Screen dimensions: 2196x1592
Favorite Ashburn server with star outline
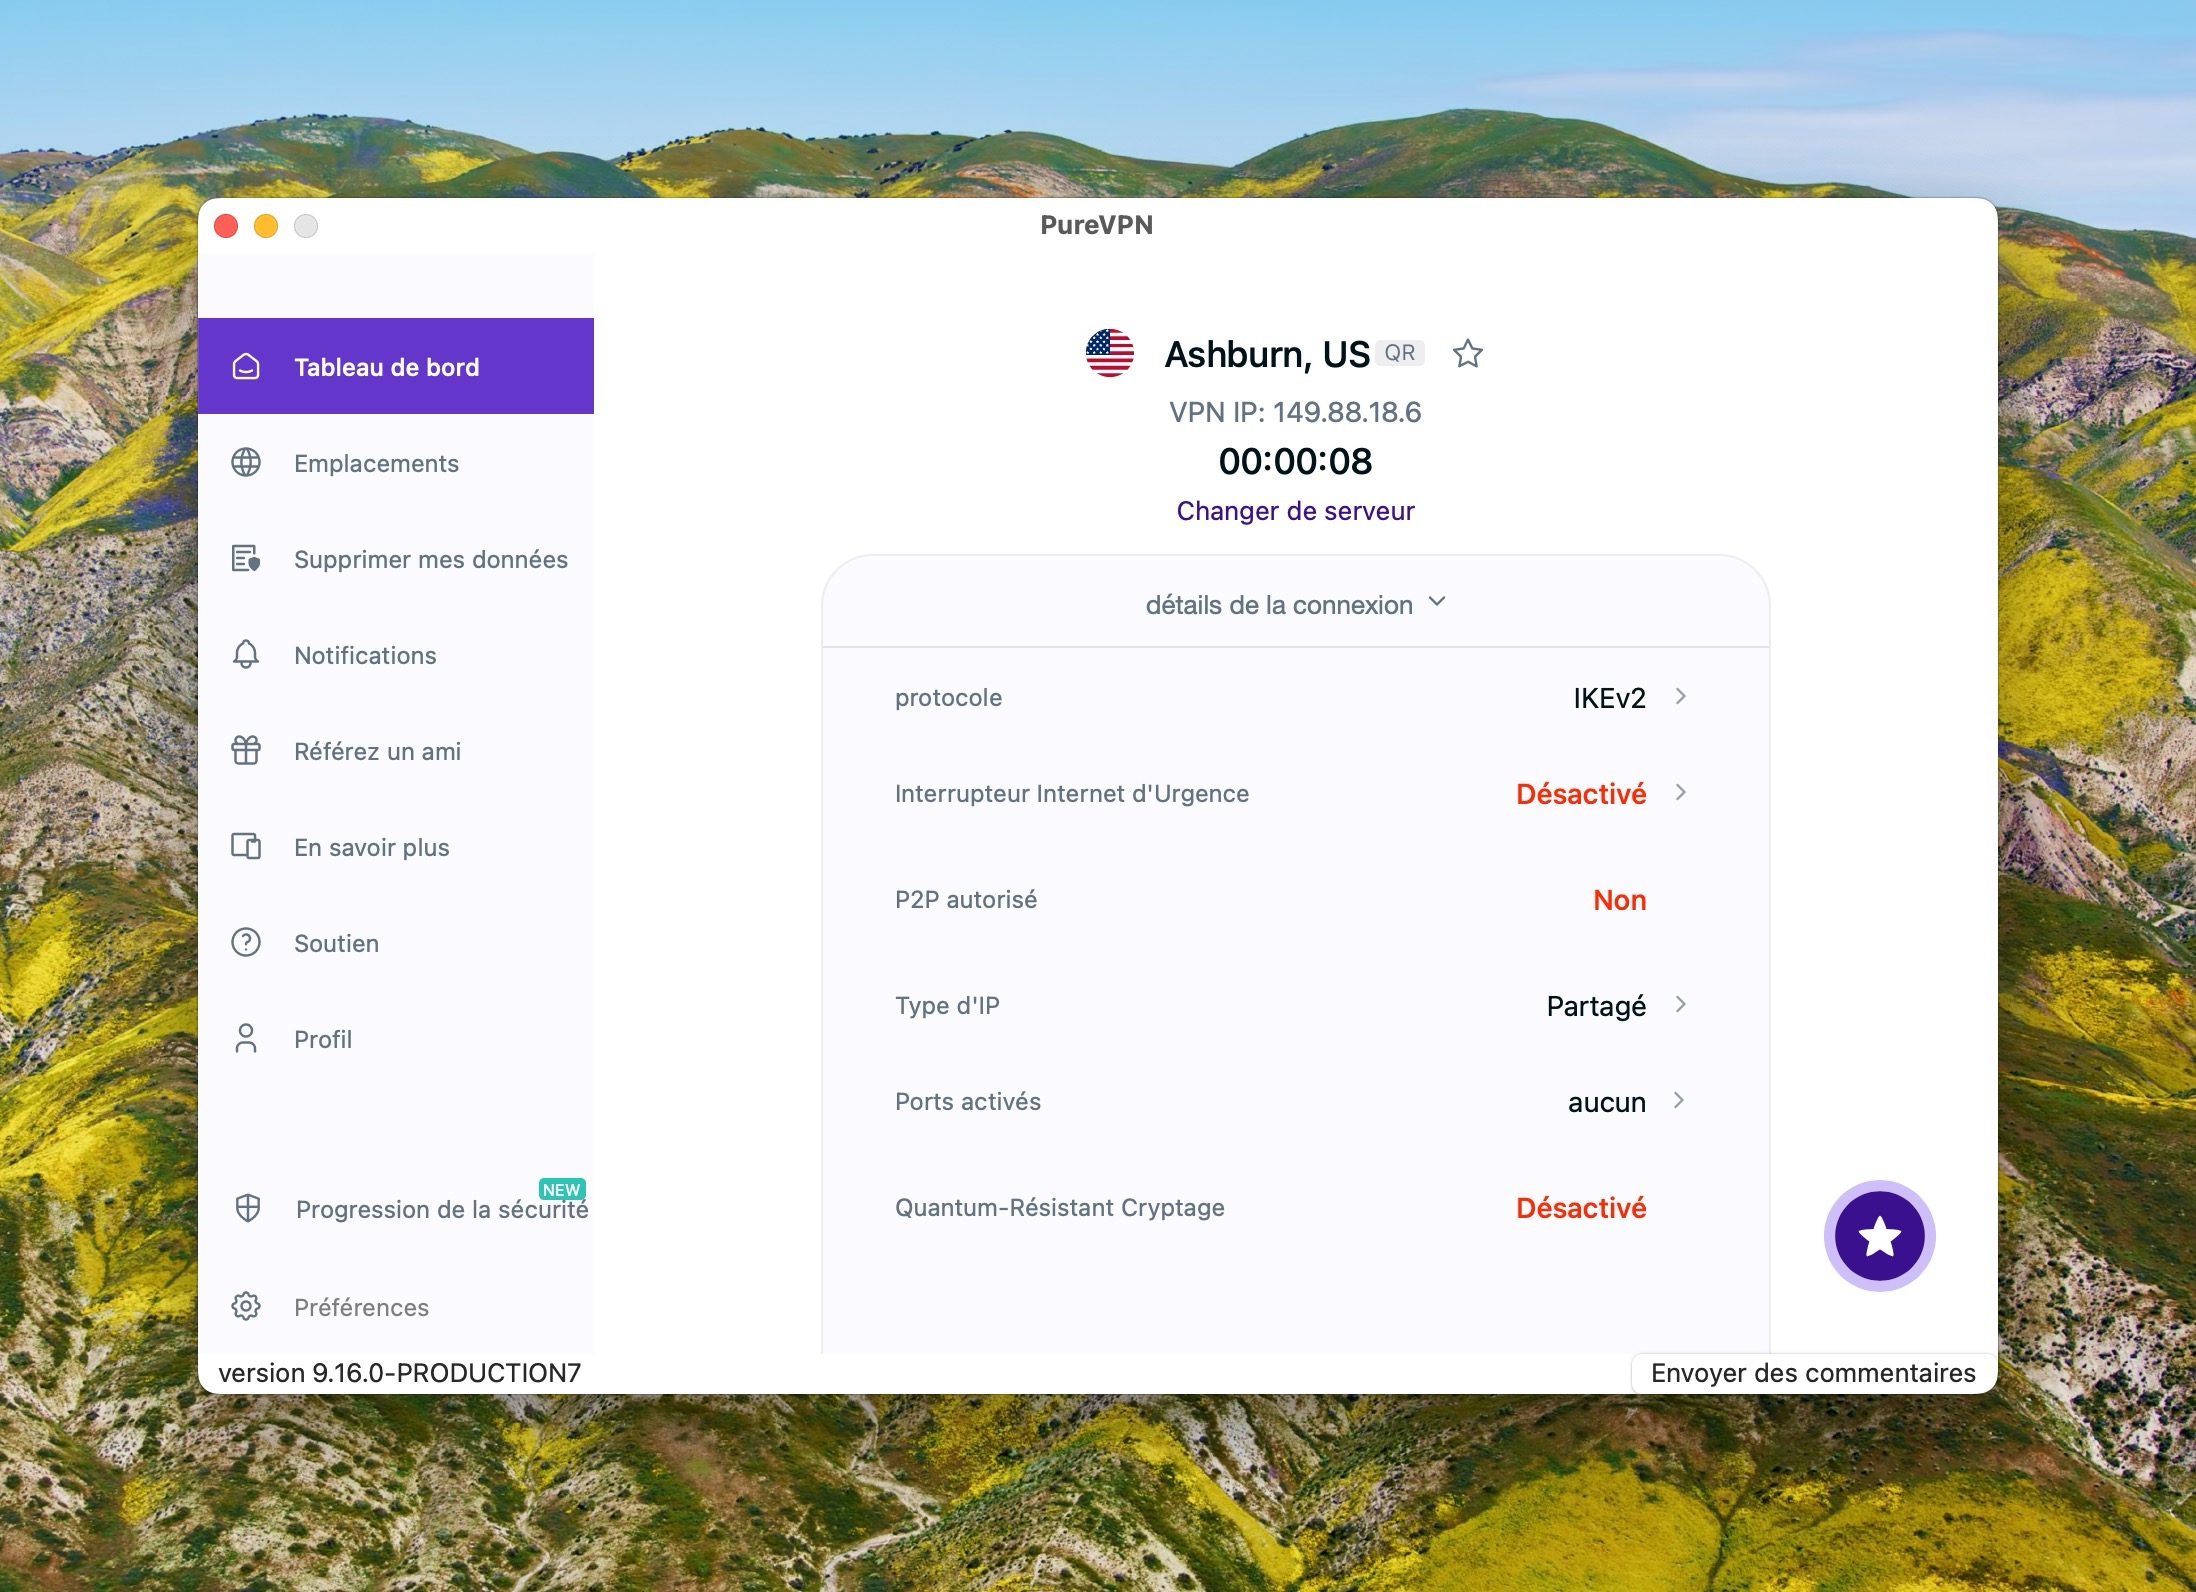1467,353
